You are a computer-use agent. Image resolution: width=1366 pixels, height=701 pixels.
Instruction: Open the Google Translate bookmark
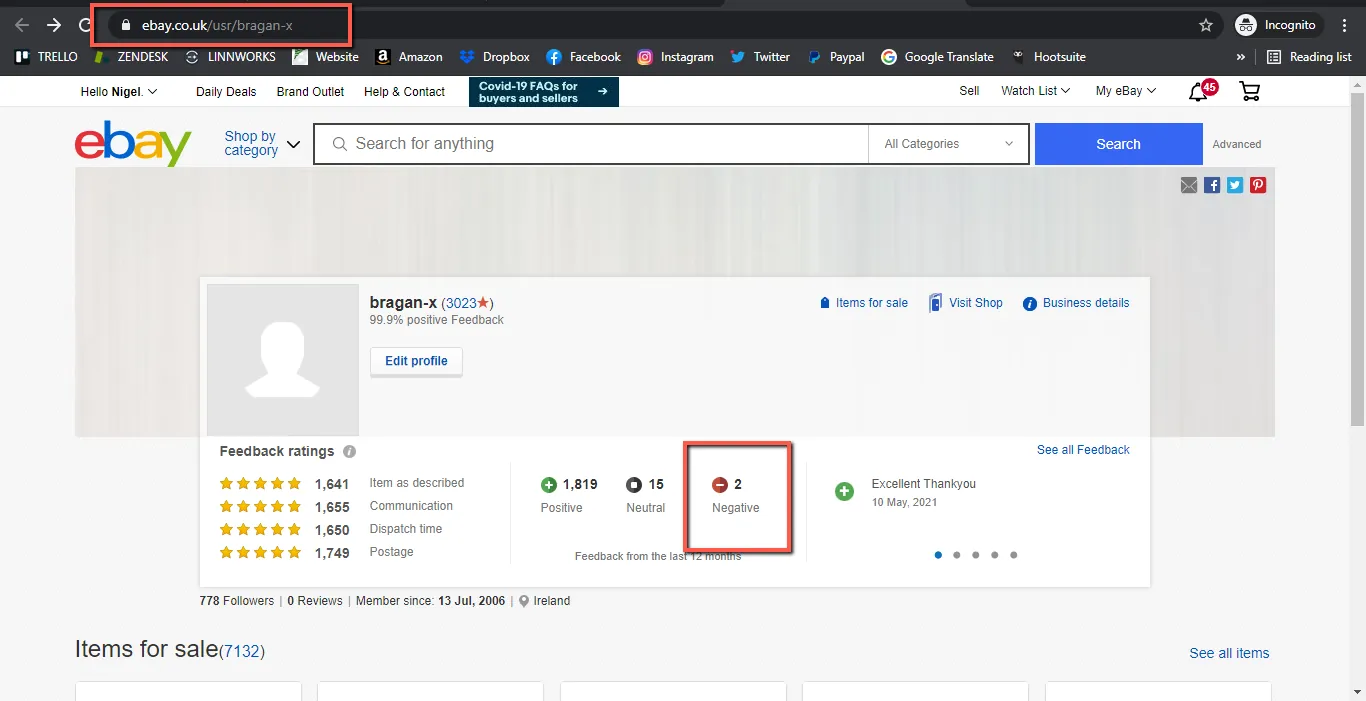click(x=937, y=57)
